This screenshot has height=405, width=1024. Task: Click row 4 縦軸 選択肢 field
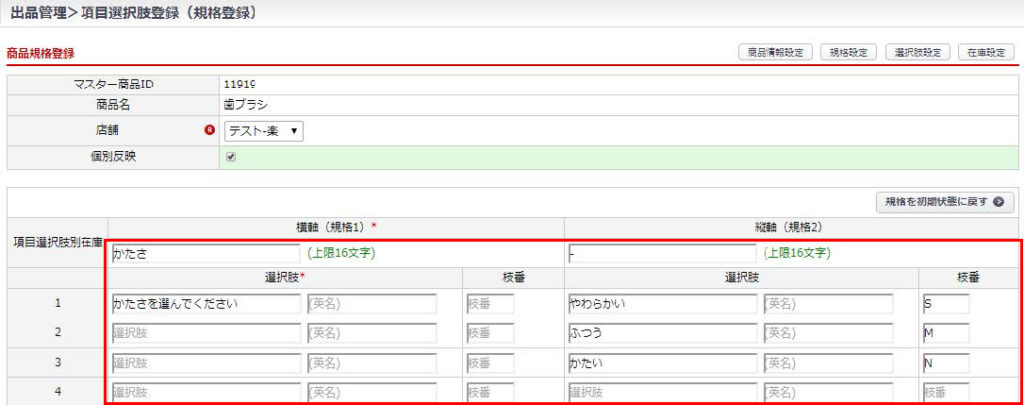pyautogui.click(x=662, y=393)
